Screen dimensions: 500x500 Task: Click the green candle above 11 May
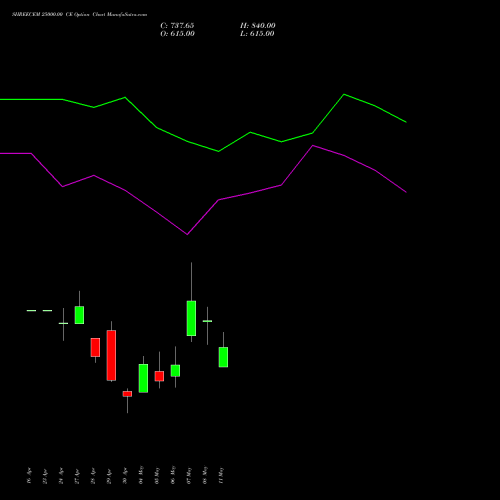click(x=223, y=357)
